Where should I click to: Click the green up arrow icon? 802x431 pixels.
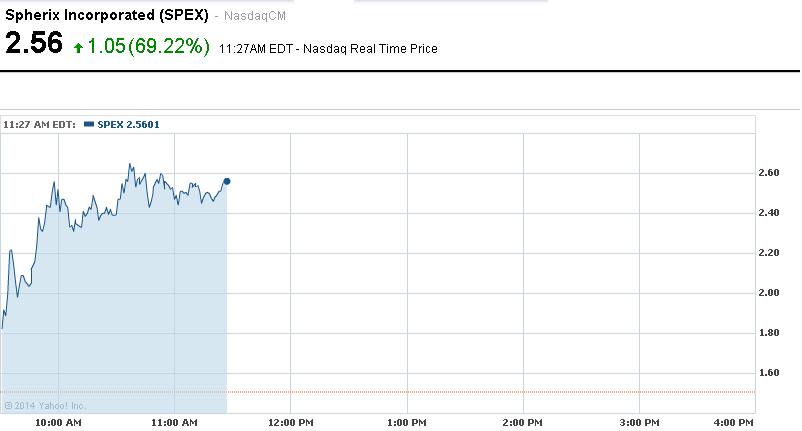tap(79, 47)
